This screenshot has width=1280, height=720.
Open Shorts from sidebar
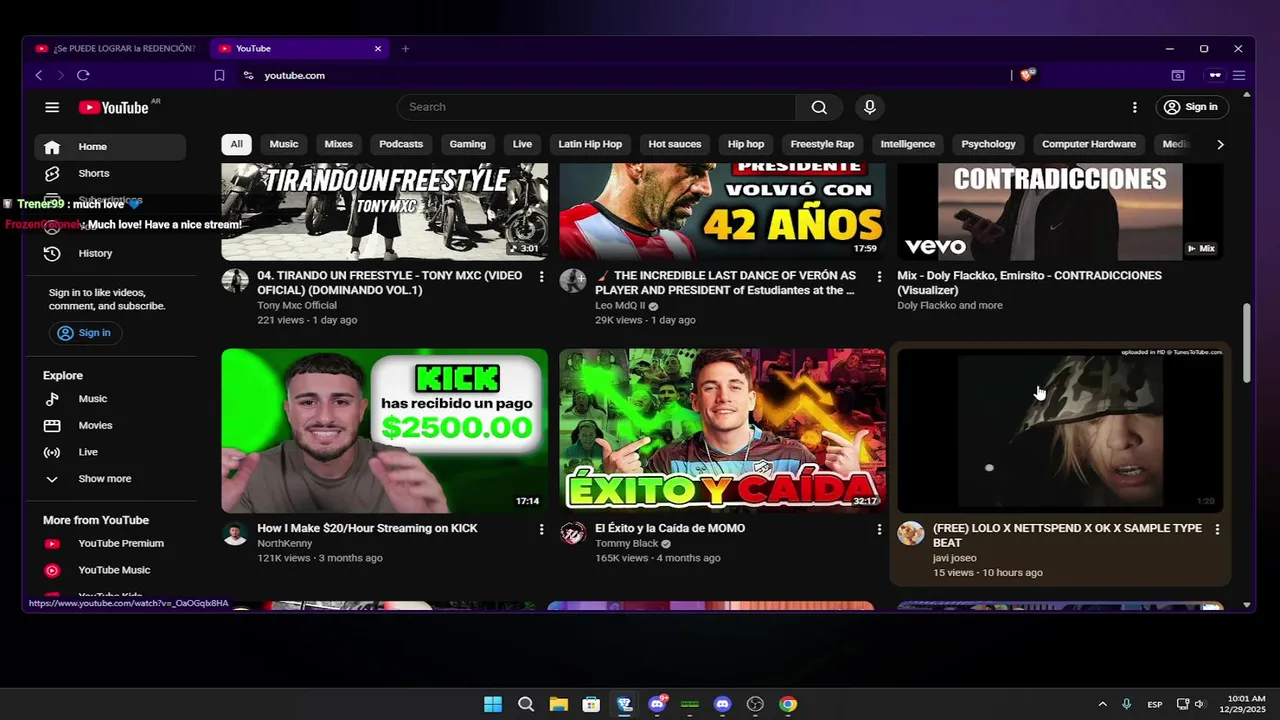[110, 173]
